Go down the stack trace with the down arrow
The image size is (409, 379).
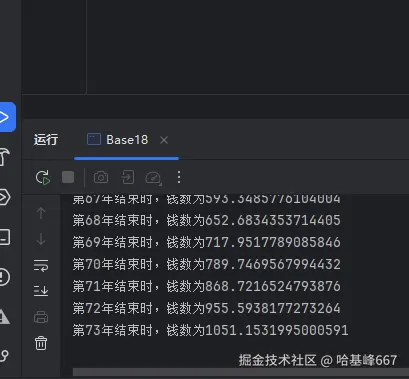(x=41, y=239)
